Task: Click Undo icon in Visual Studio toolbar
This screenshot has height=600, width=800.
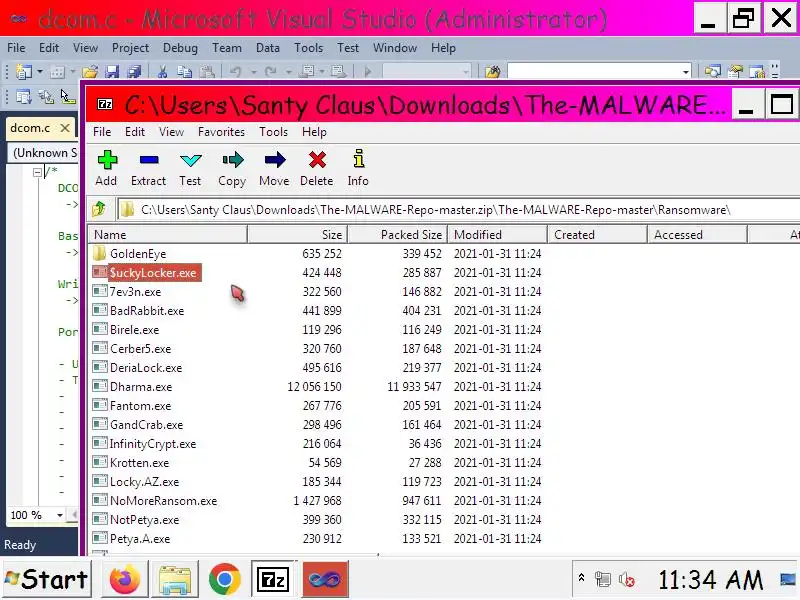Action: point(236,71)
